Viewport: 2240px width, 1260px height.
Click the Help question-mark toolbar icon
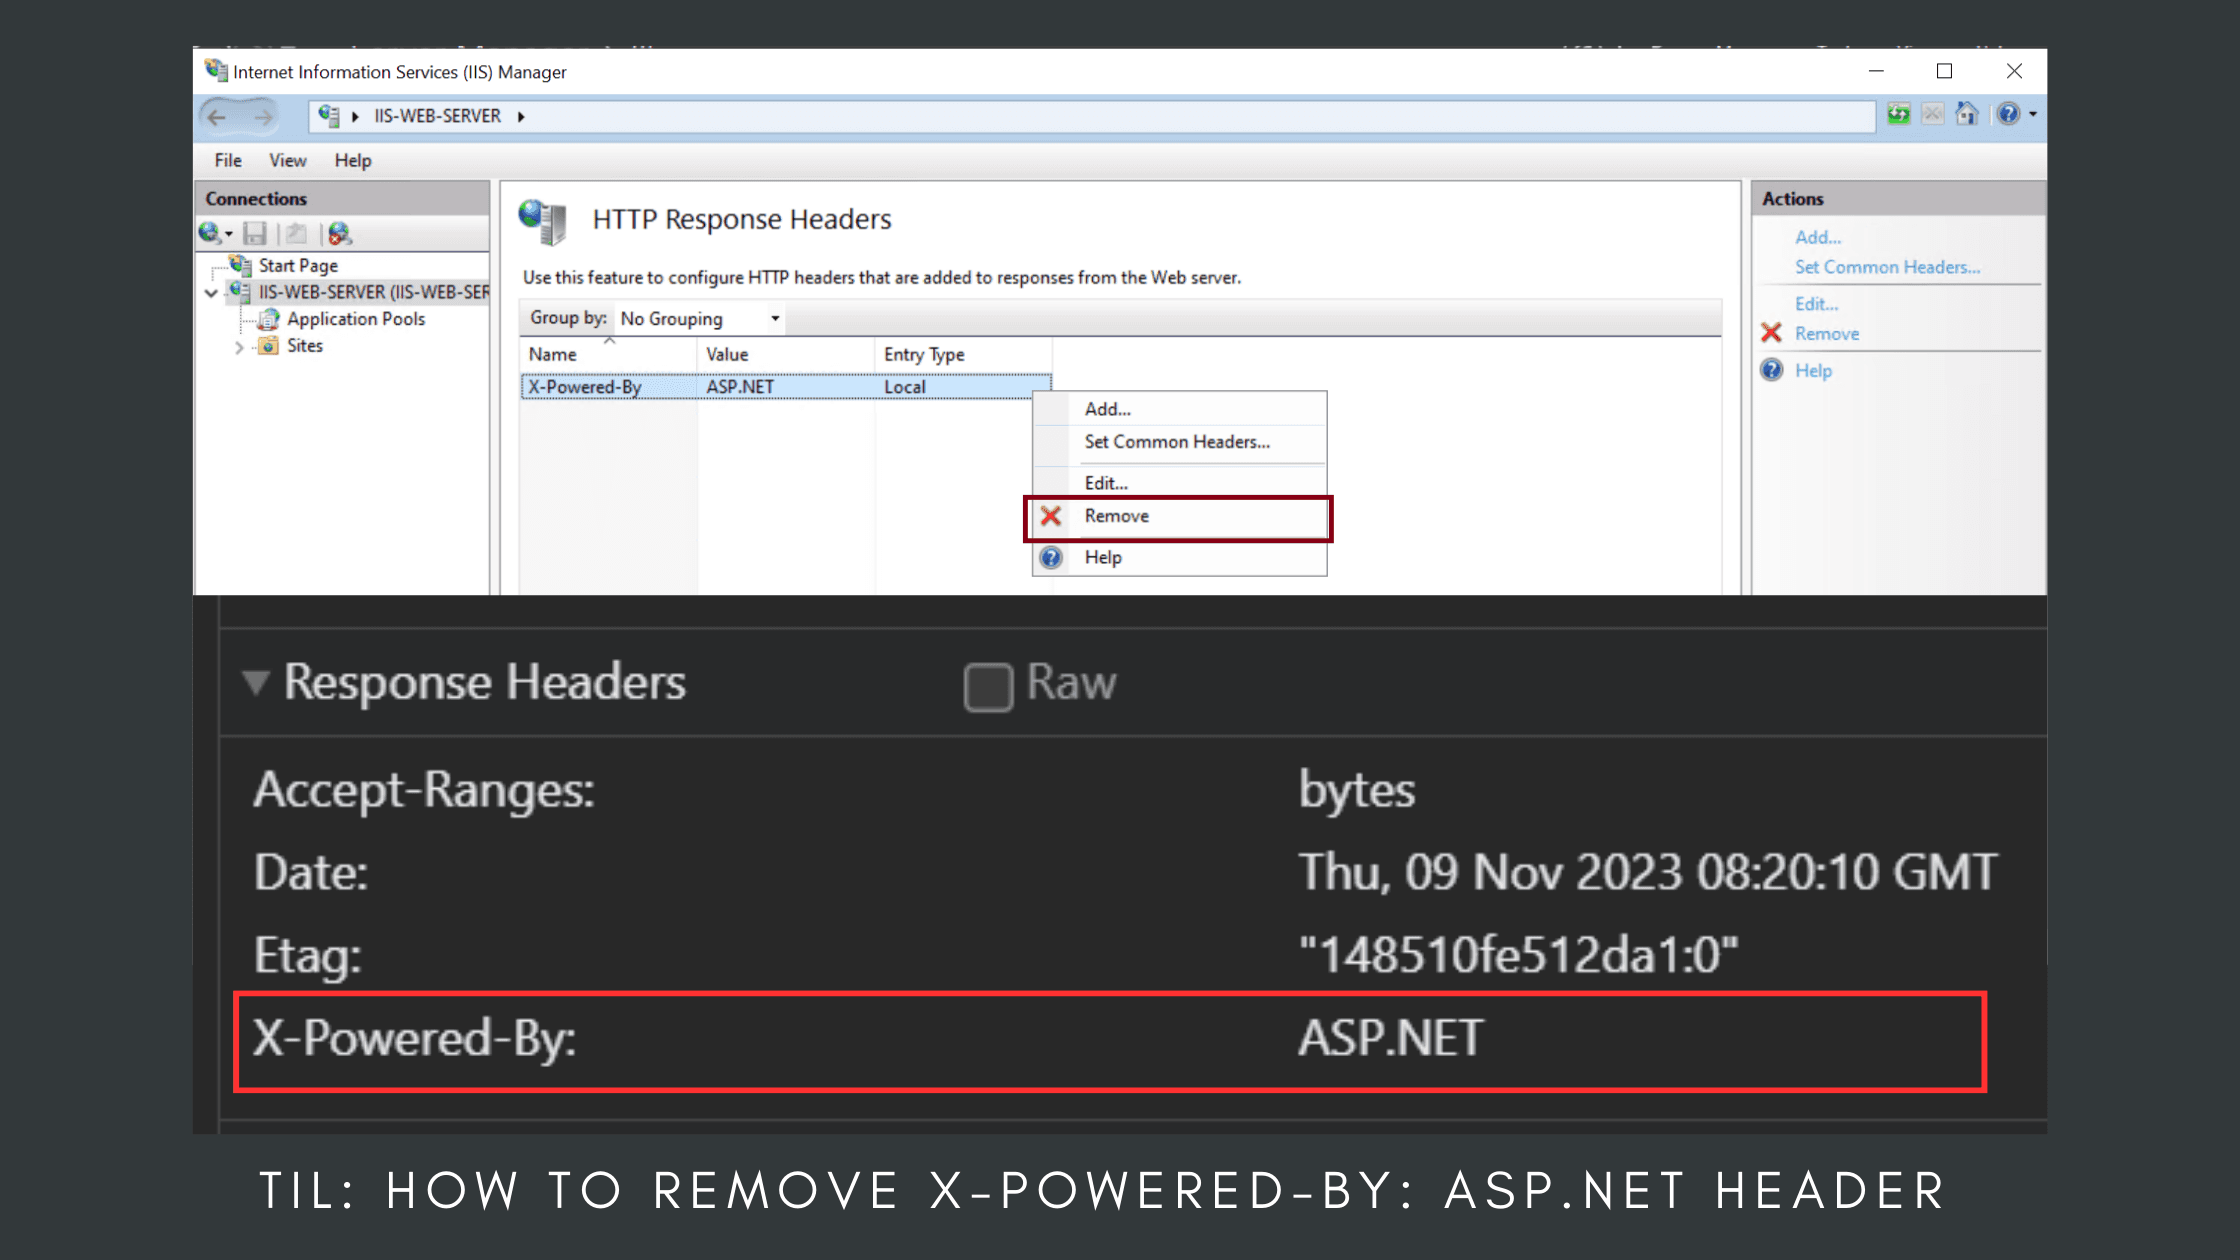click(2009, 113)
